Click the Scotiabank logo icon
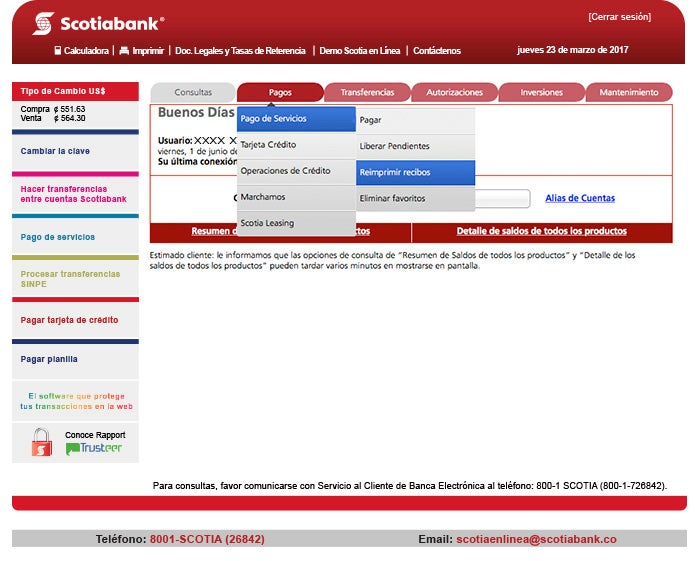700x561 pixels. (43, 23)
